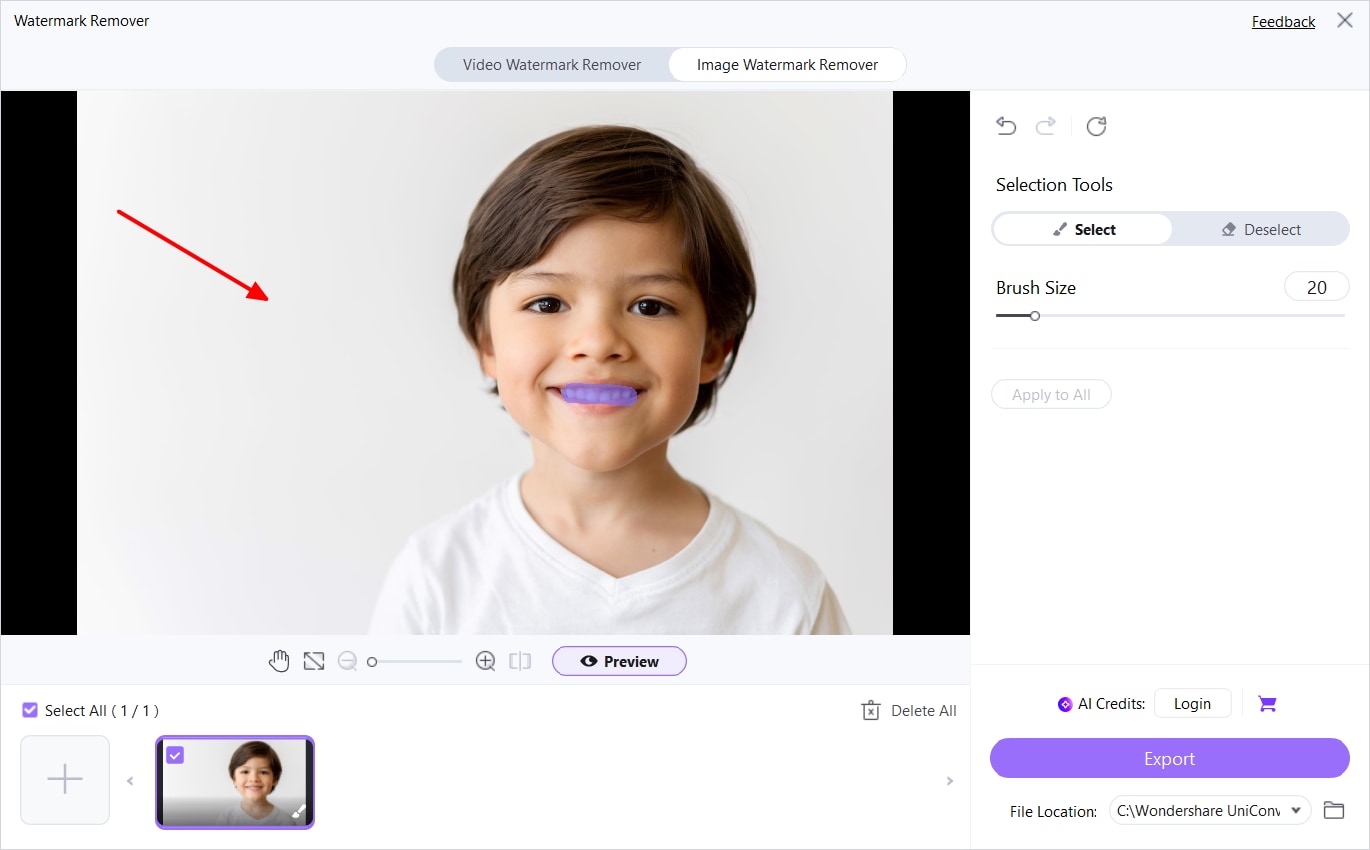Expand the File Location dropdown
The width and height of the screenshot is (1370, 850).
tap(1297, 810)
